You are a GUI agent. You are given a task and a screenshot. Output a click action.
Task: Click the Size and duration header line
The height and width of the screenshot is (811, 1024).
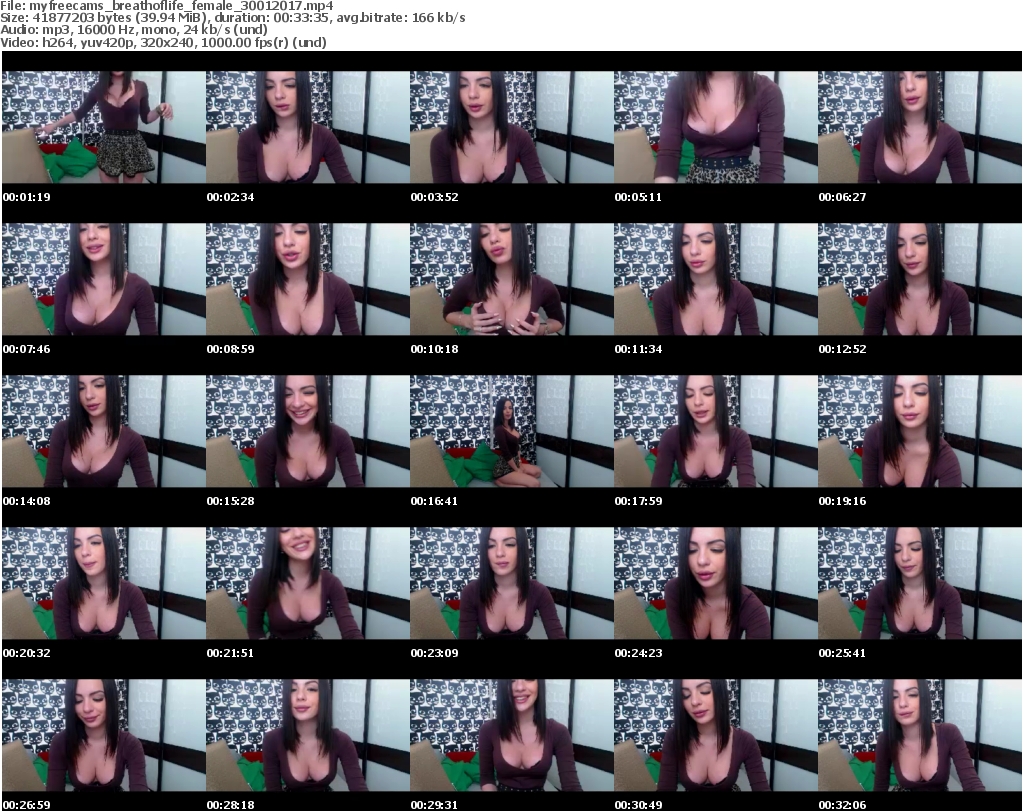pos(233,18)
